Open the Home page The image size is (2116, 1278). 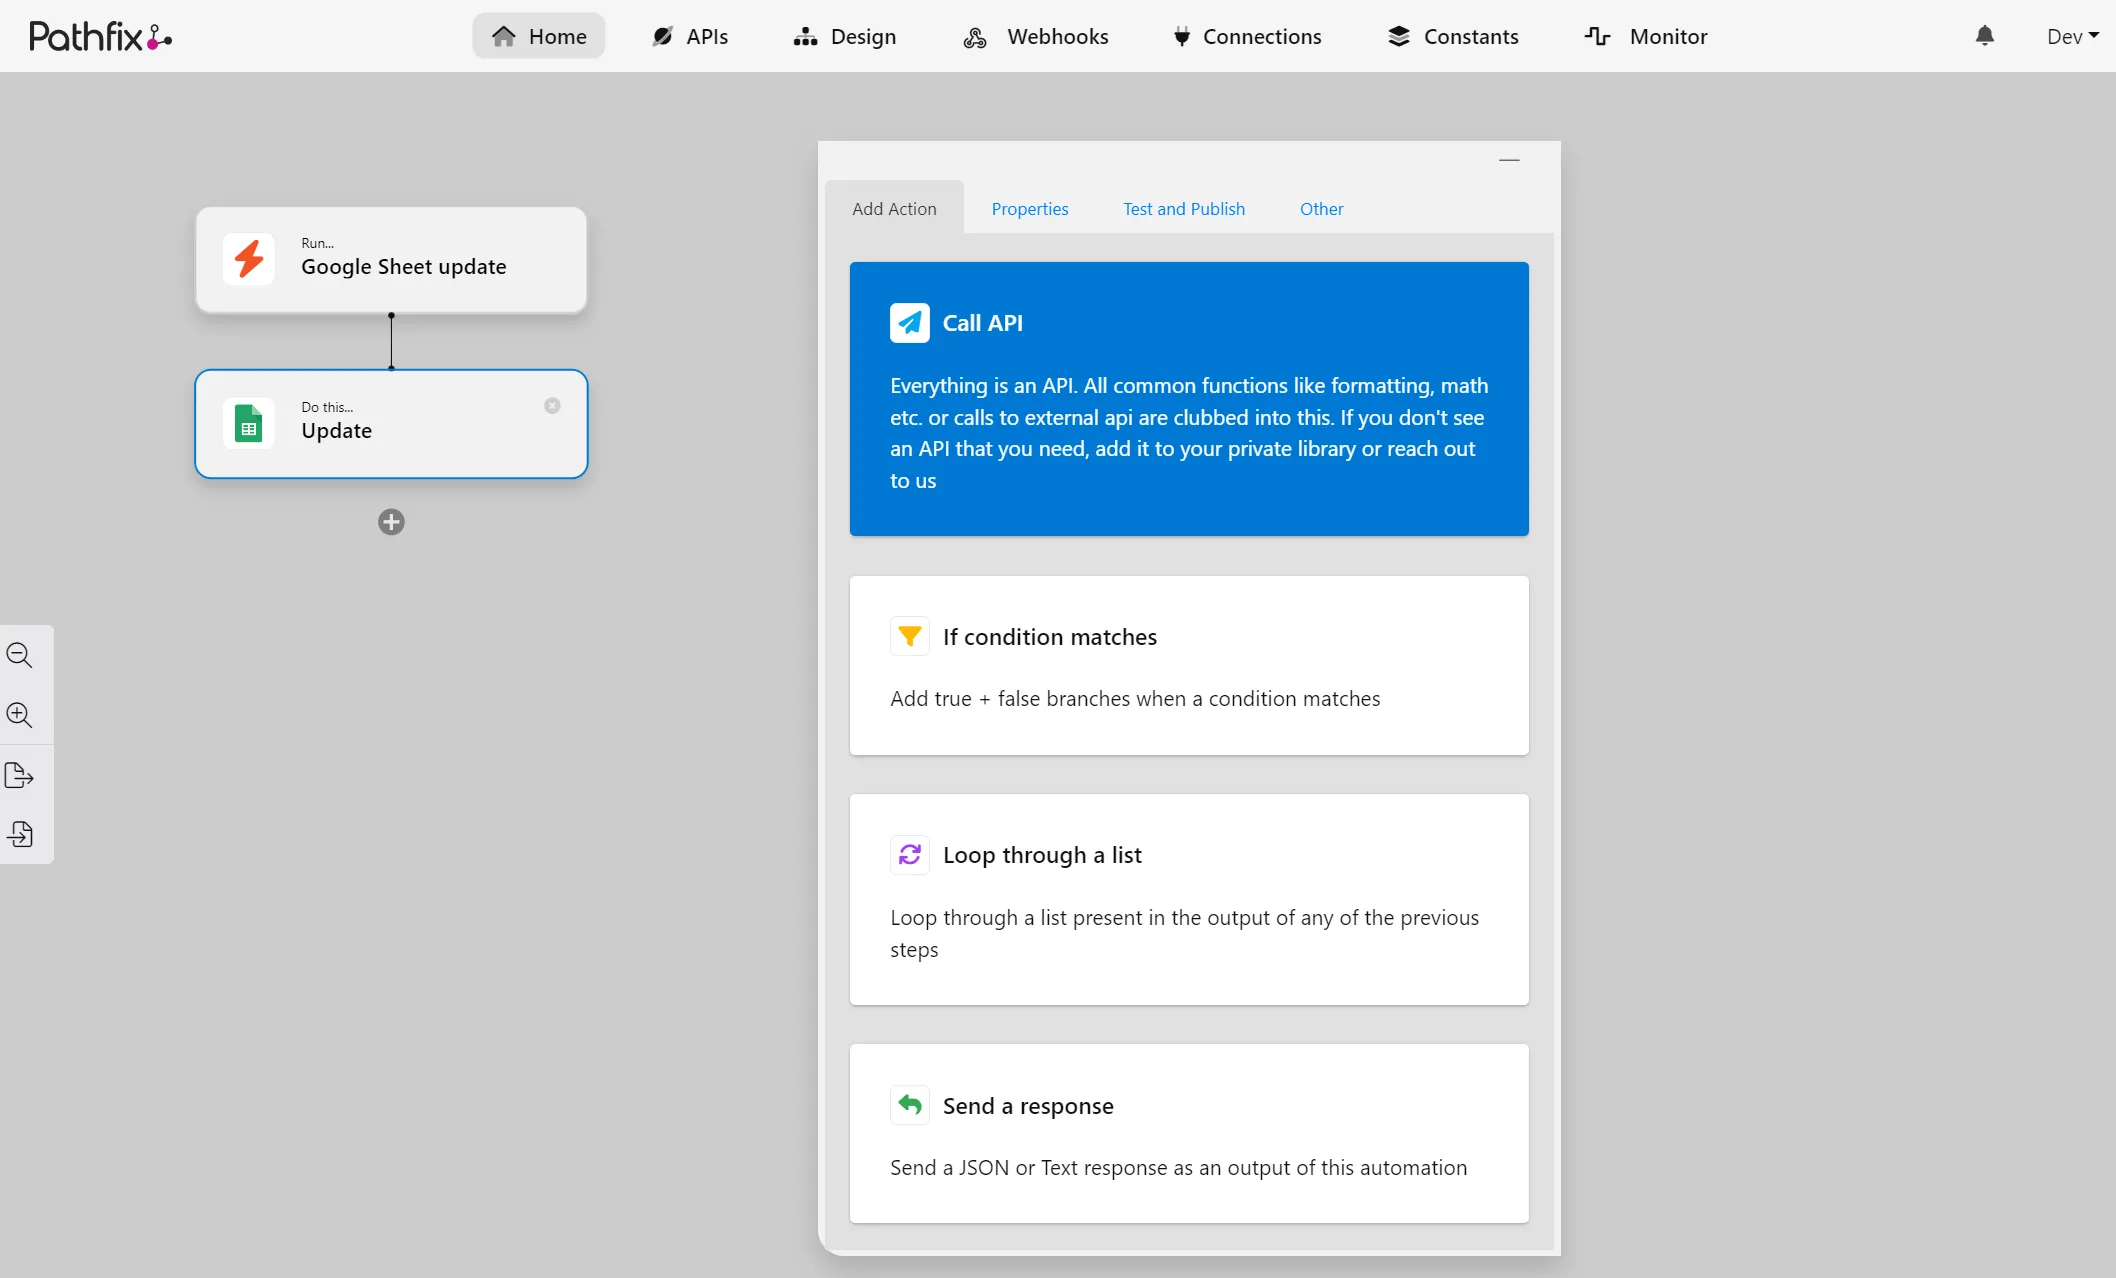tap(539, 36)
